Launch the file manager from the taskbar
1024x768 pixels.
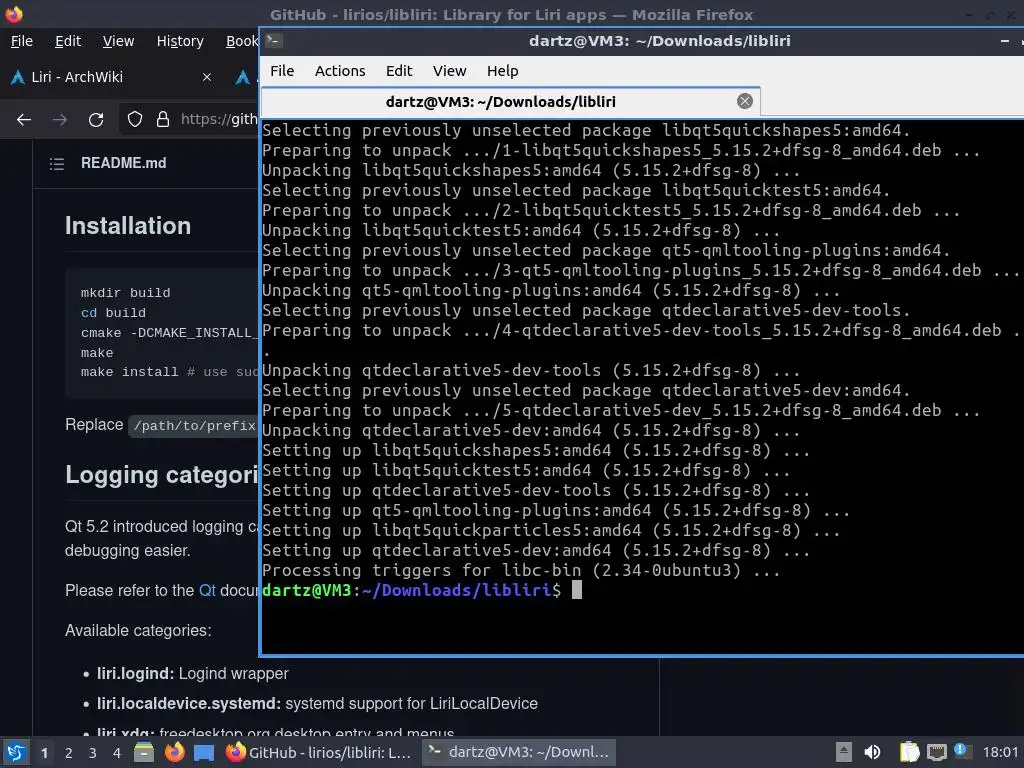(x=144, y=752)
